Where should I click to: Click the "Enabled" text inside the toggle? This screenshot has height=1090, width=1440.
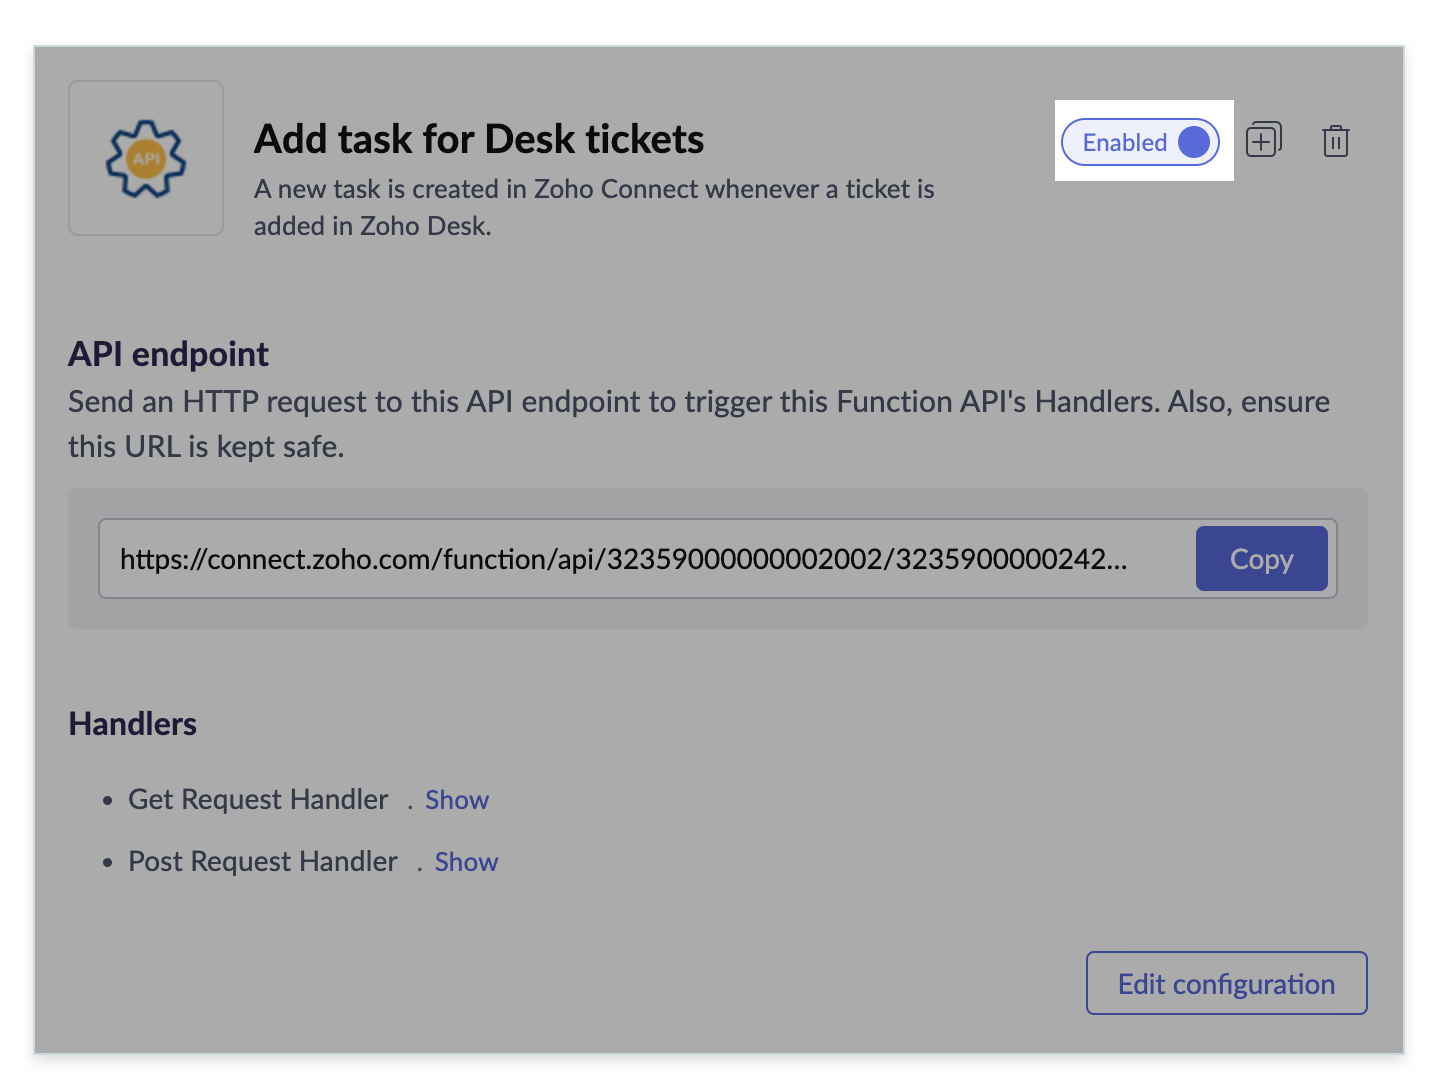1125,142
